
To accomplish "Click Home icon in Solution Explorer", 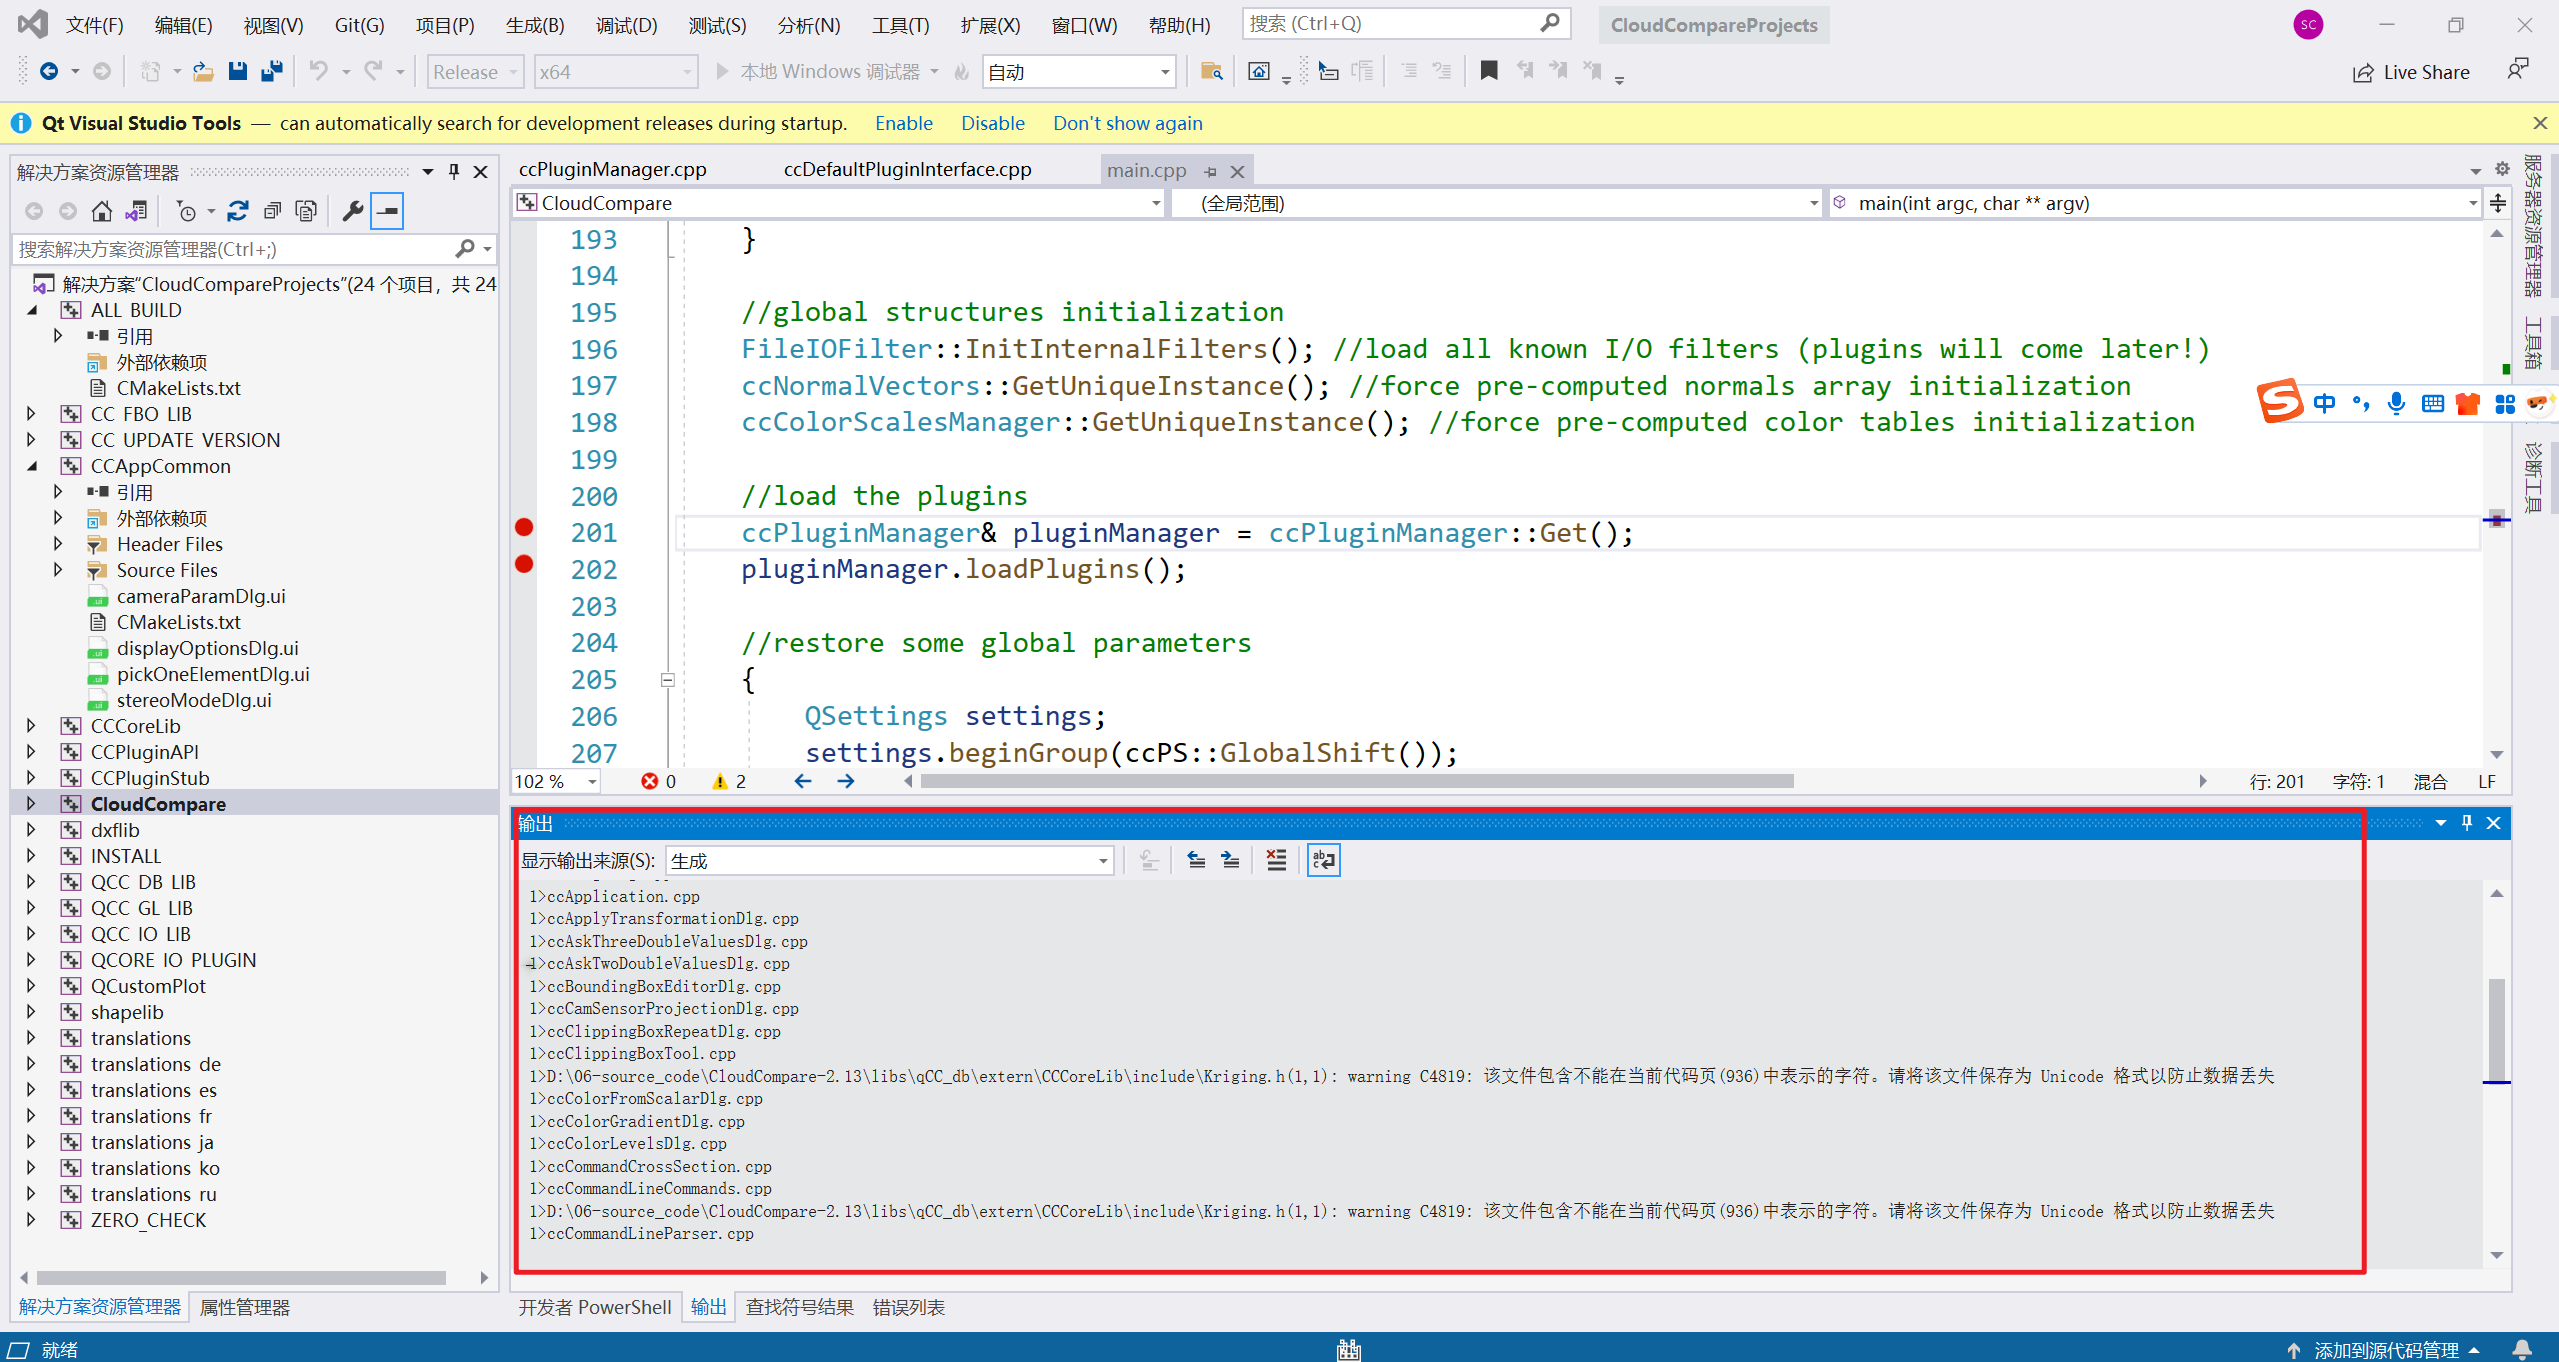I will click(x=101, y=211).
